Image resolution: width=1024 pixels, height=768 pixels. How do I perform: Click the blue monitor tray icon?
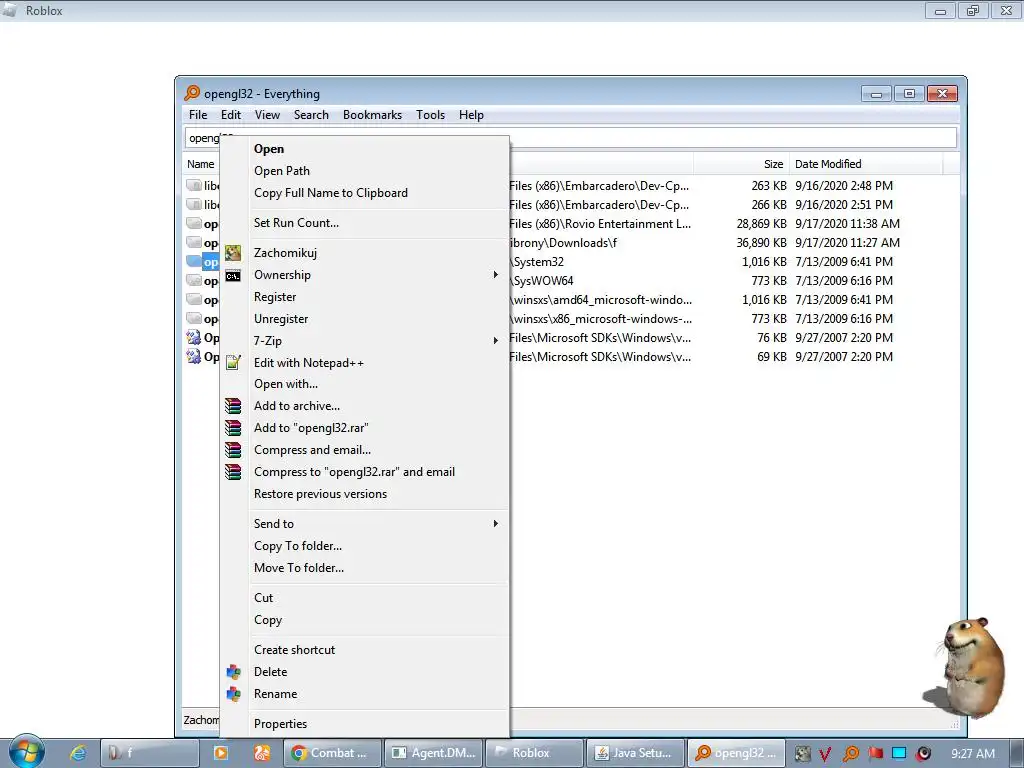[899, 753]
